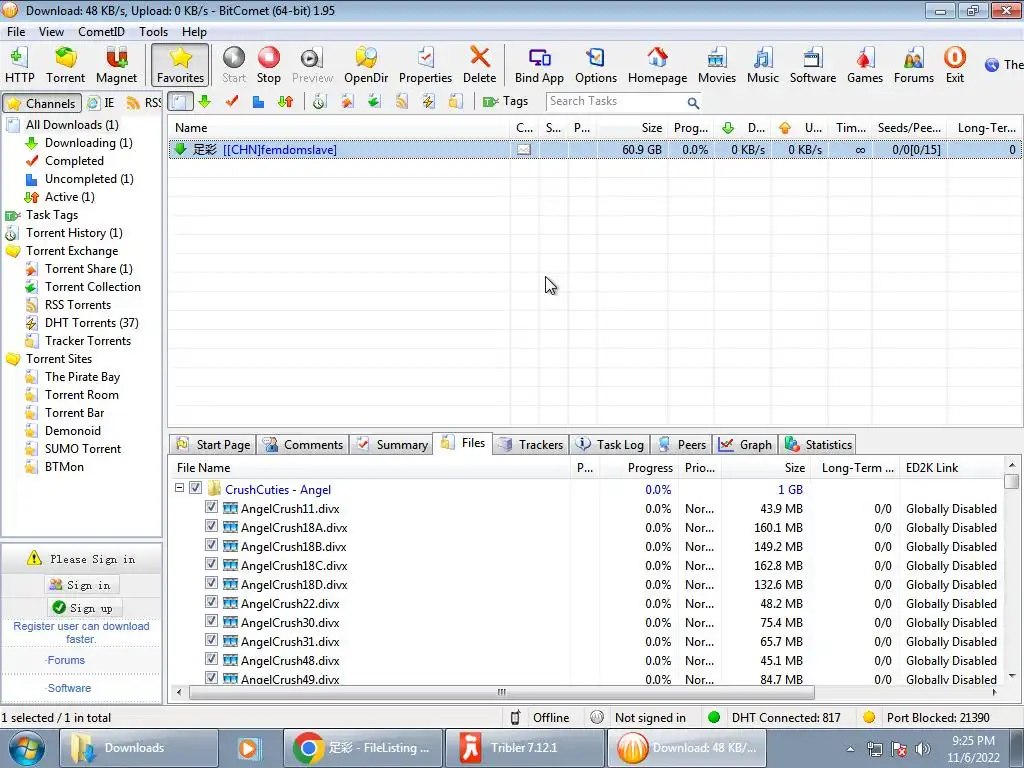Select the [[CHN]femdomslave] task row
The image size is (1024, 768).
click(x=594, y=150)
